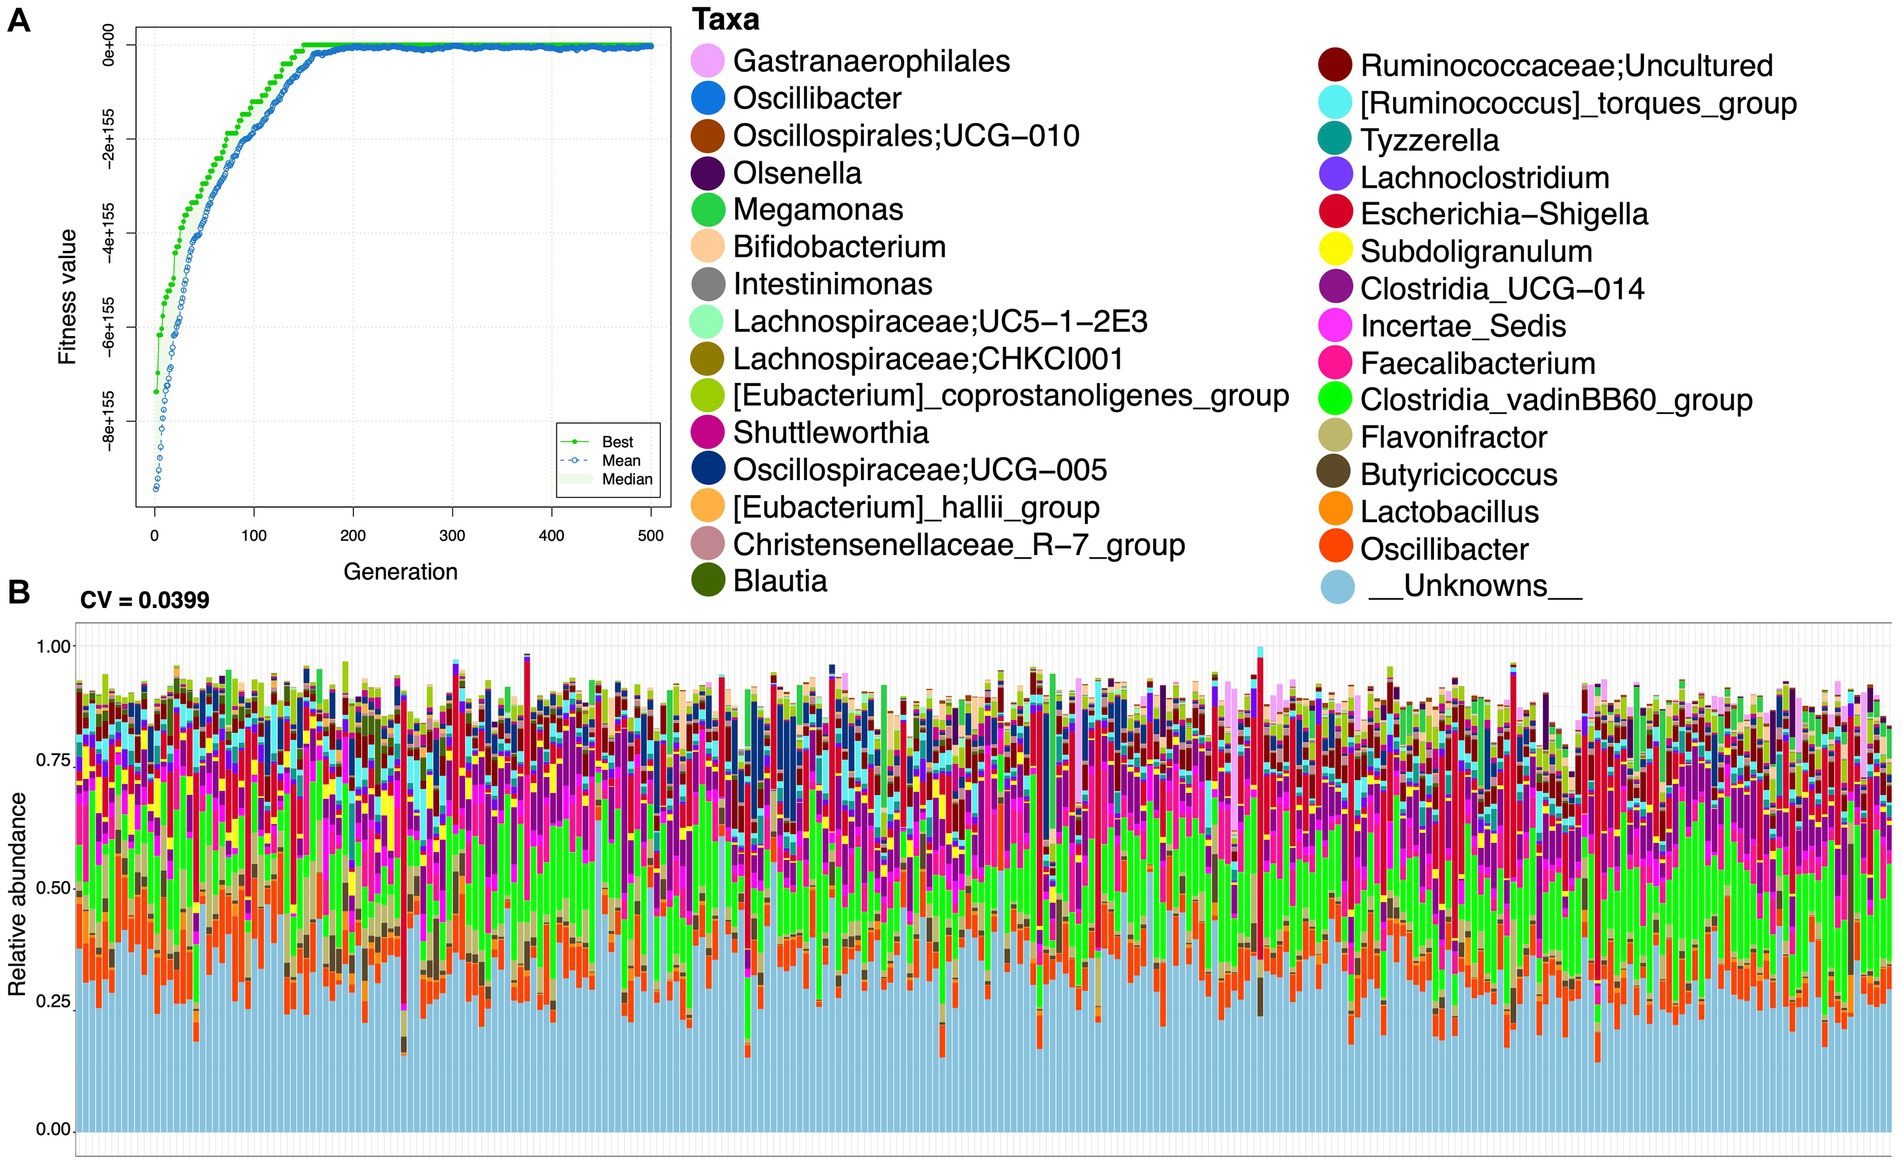Select the Incertae_Sedis magenta swatch

(x=1335, y=325)
